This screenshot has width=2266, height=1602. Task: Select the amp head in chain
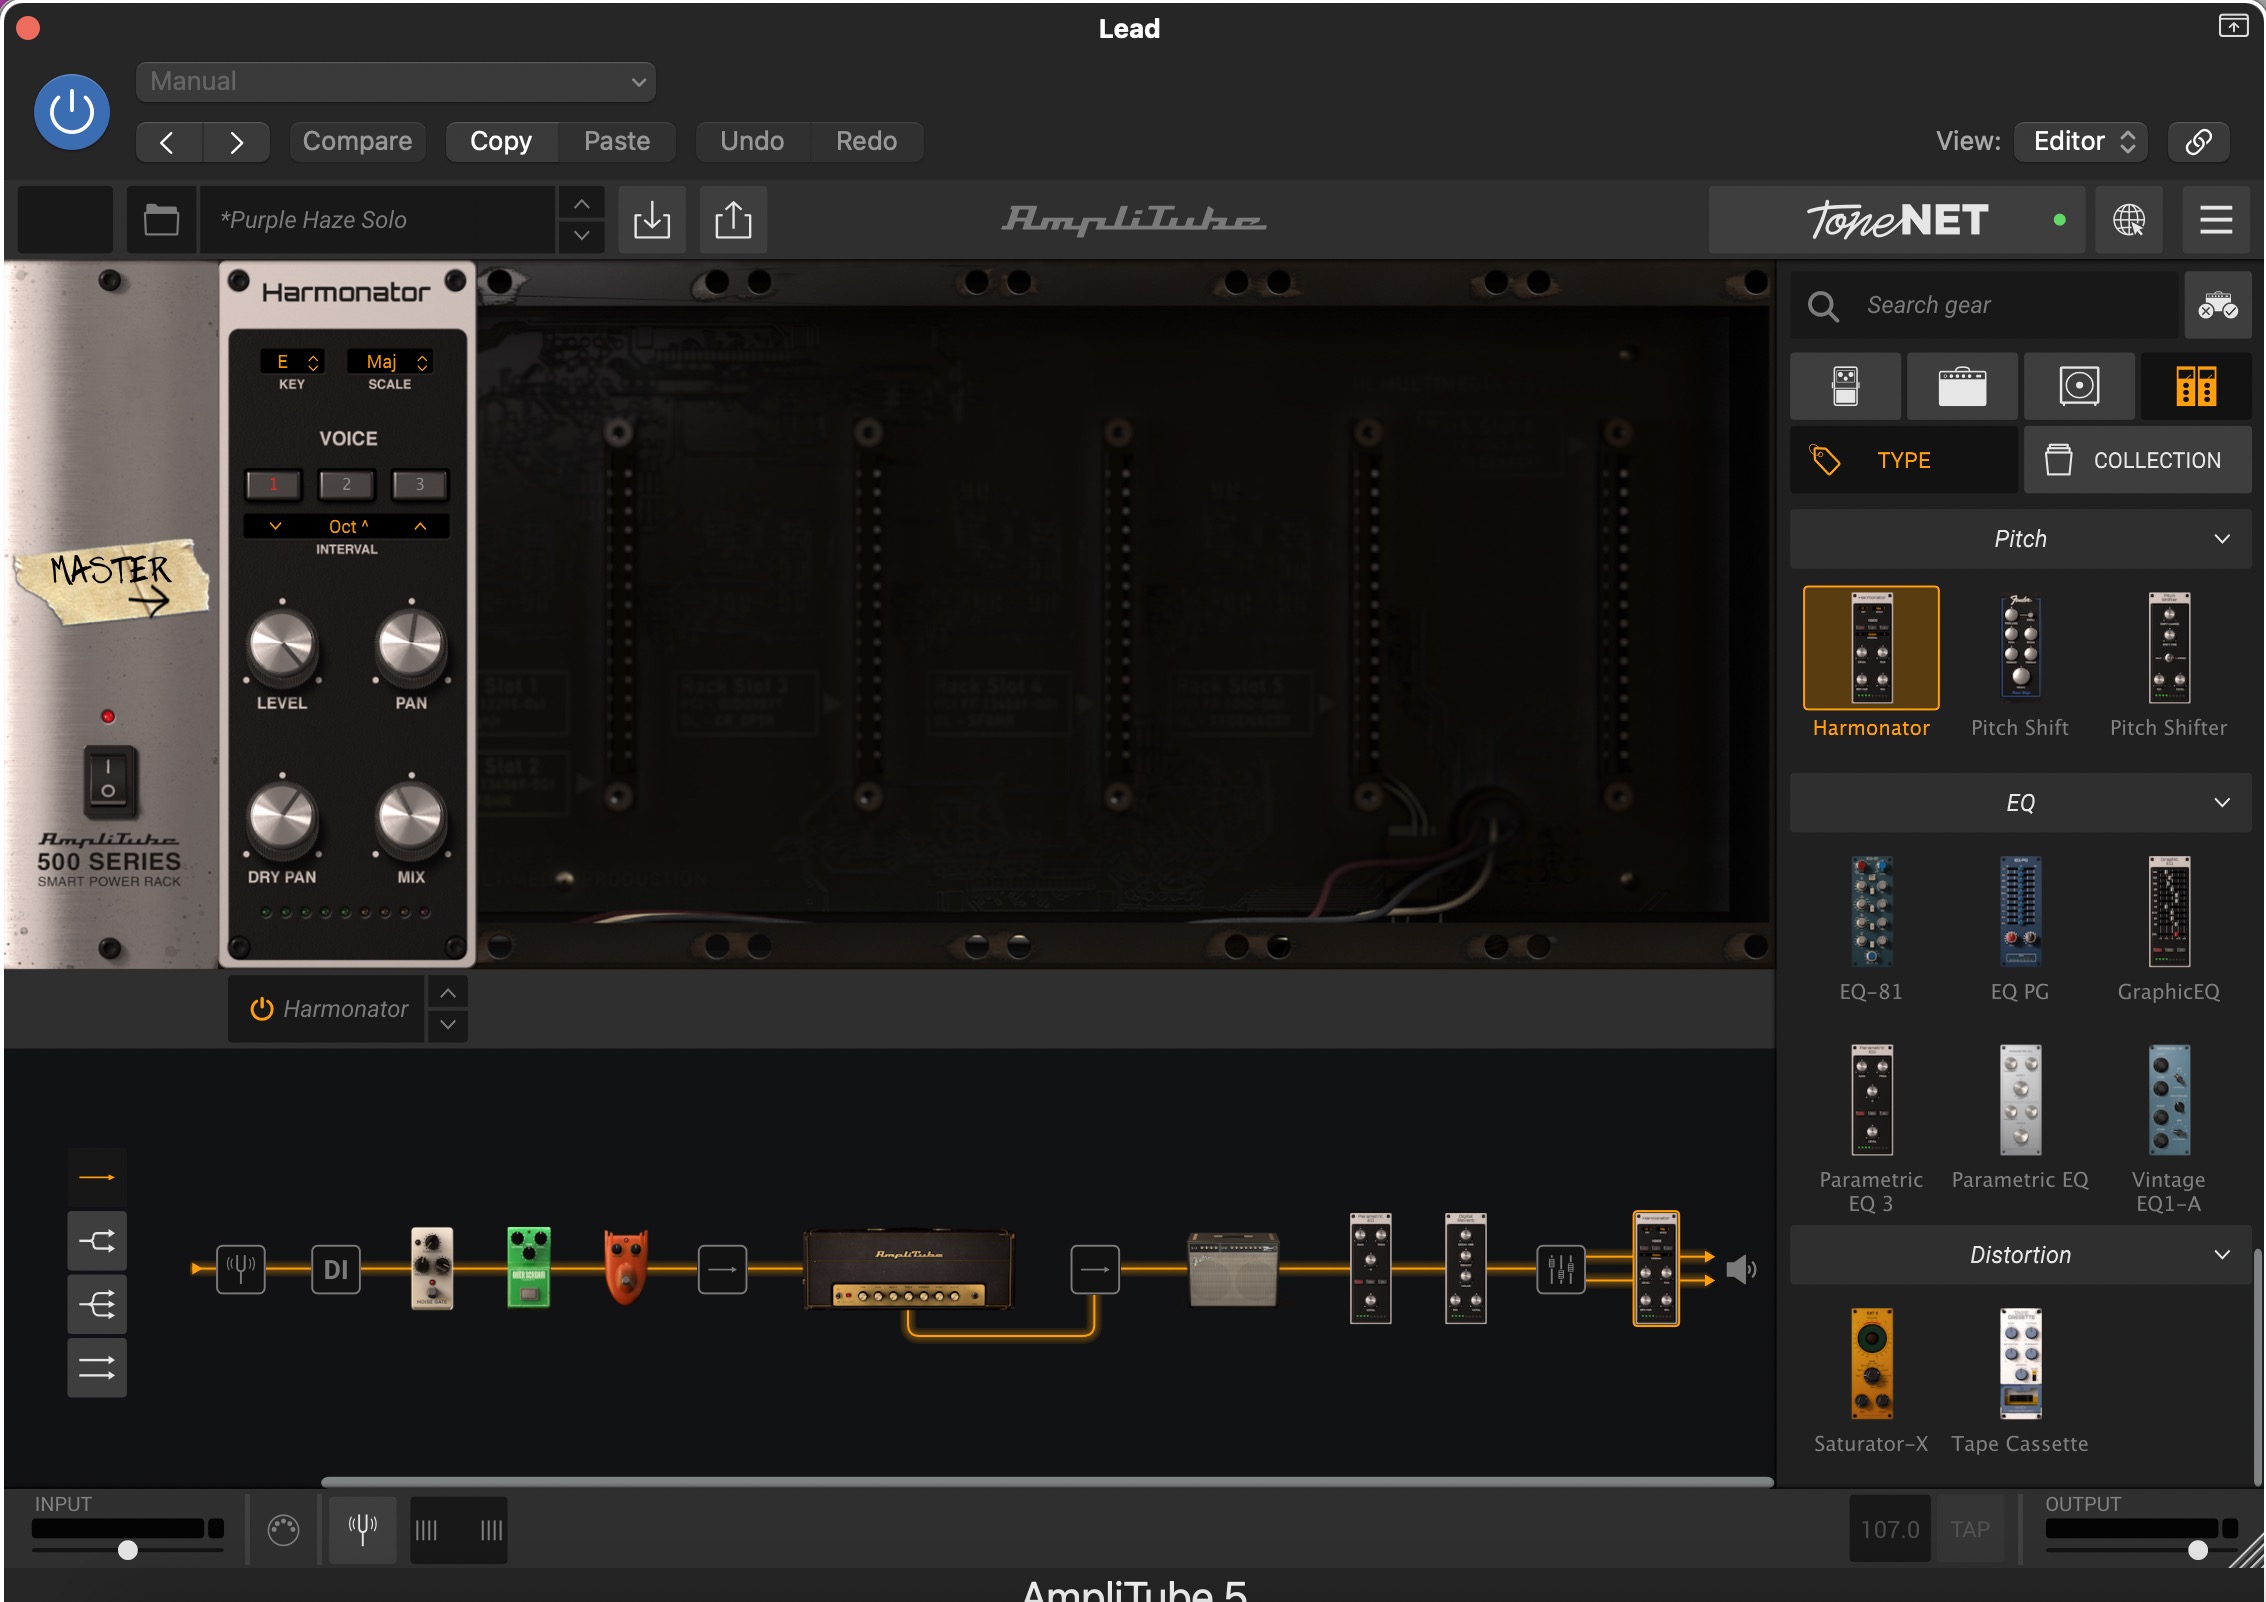[909, 1269]
